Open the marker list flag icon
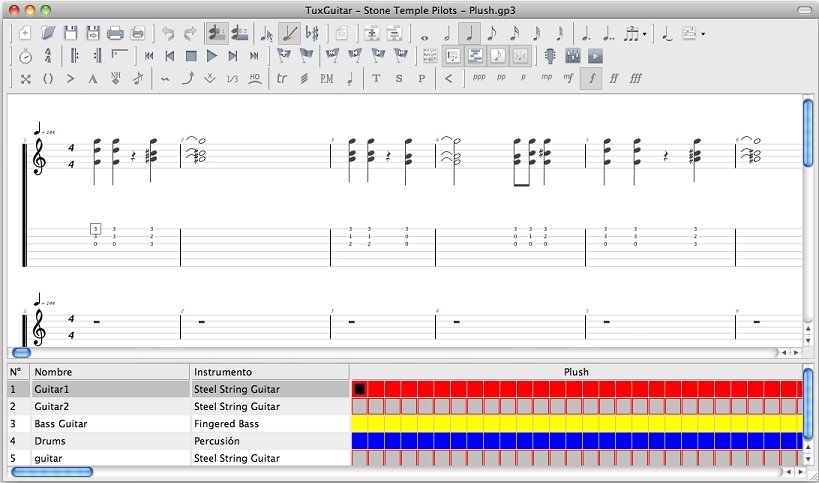Screen dimensions: 819x483 306,55
